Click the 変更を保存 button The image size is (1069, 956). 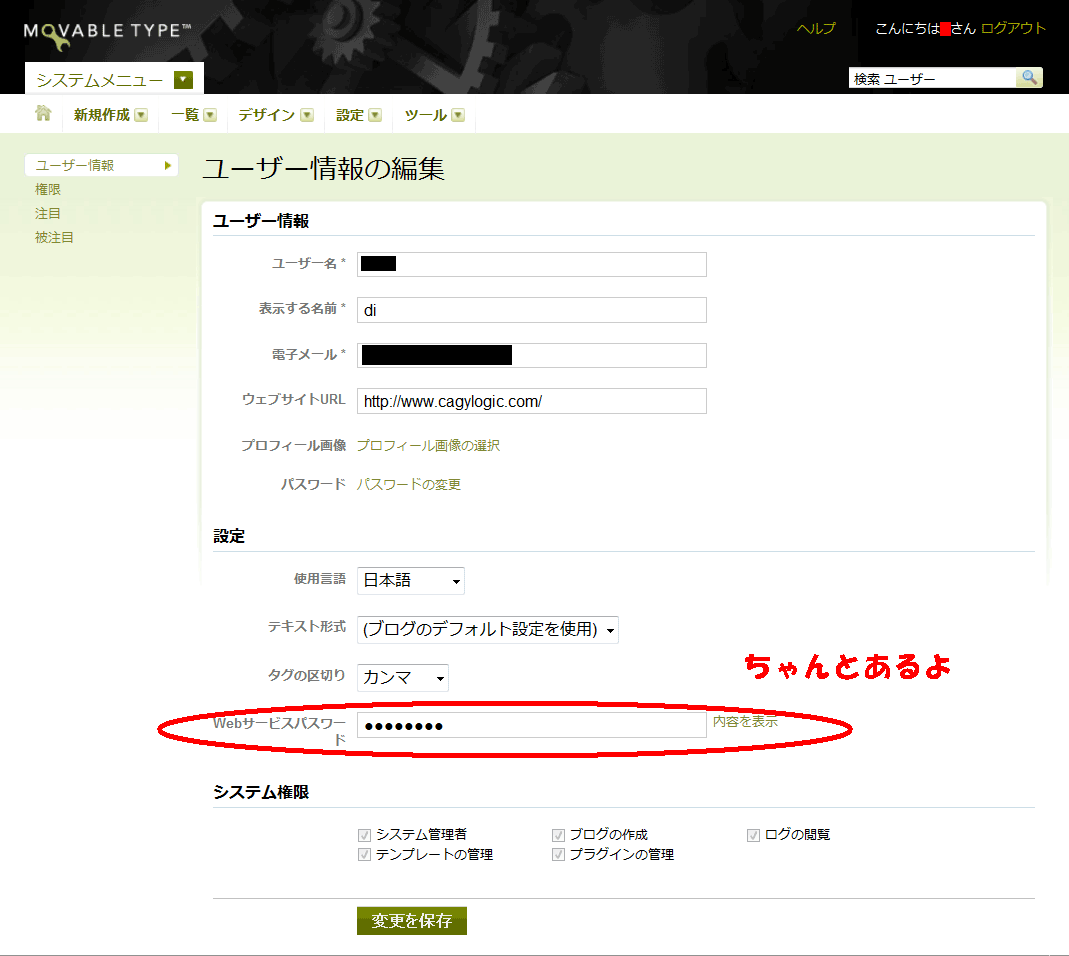click(x=412, y=921)
